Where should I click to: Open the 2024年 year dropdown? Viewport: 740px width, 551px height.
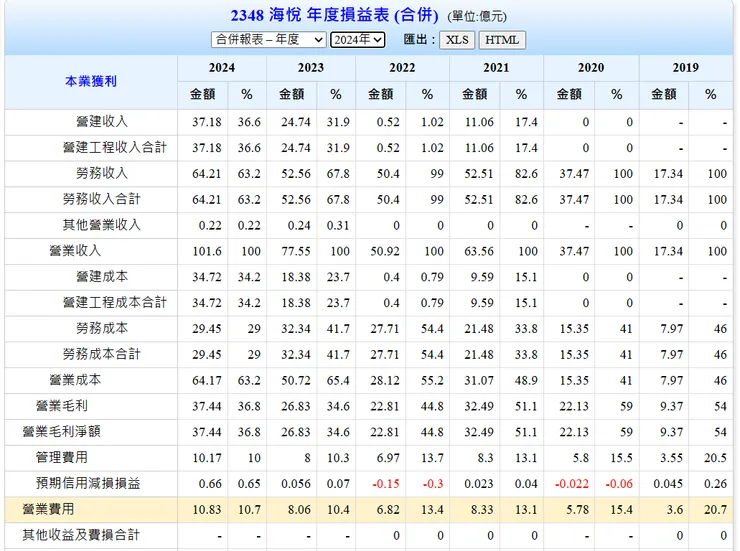click(358, 40)
